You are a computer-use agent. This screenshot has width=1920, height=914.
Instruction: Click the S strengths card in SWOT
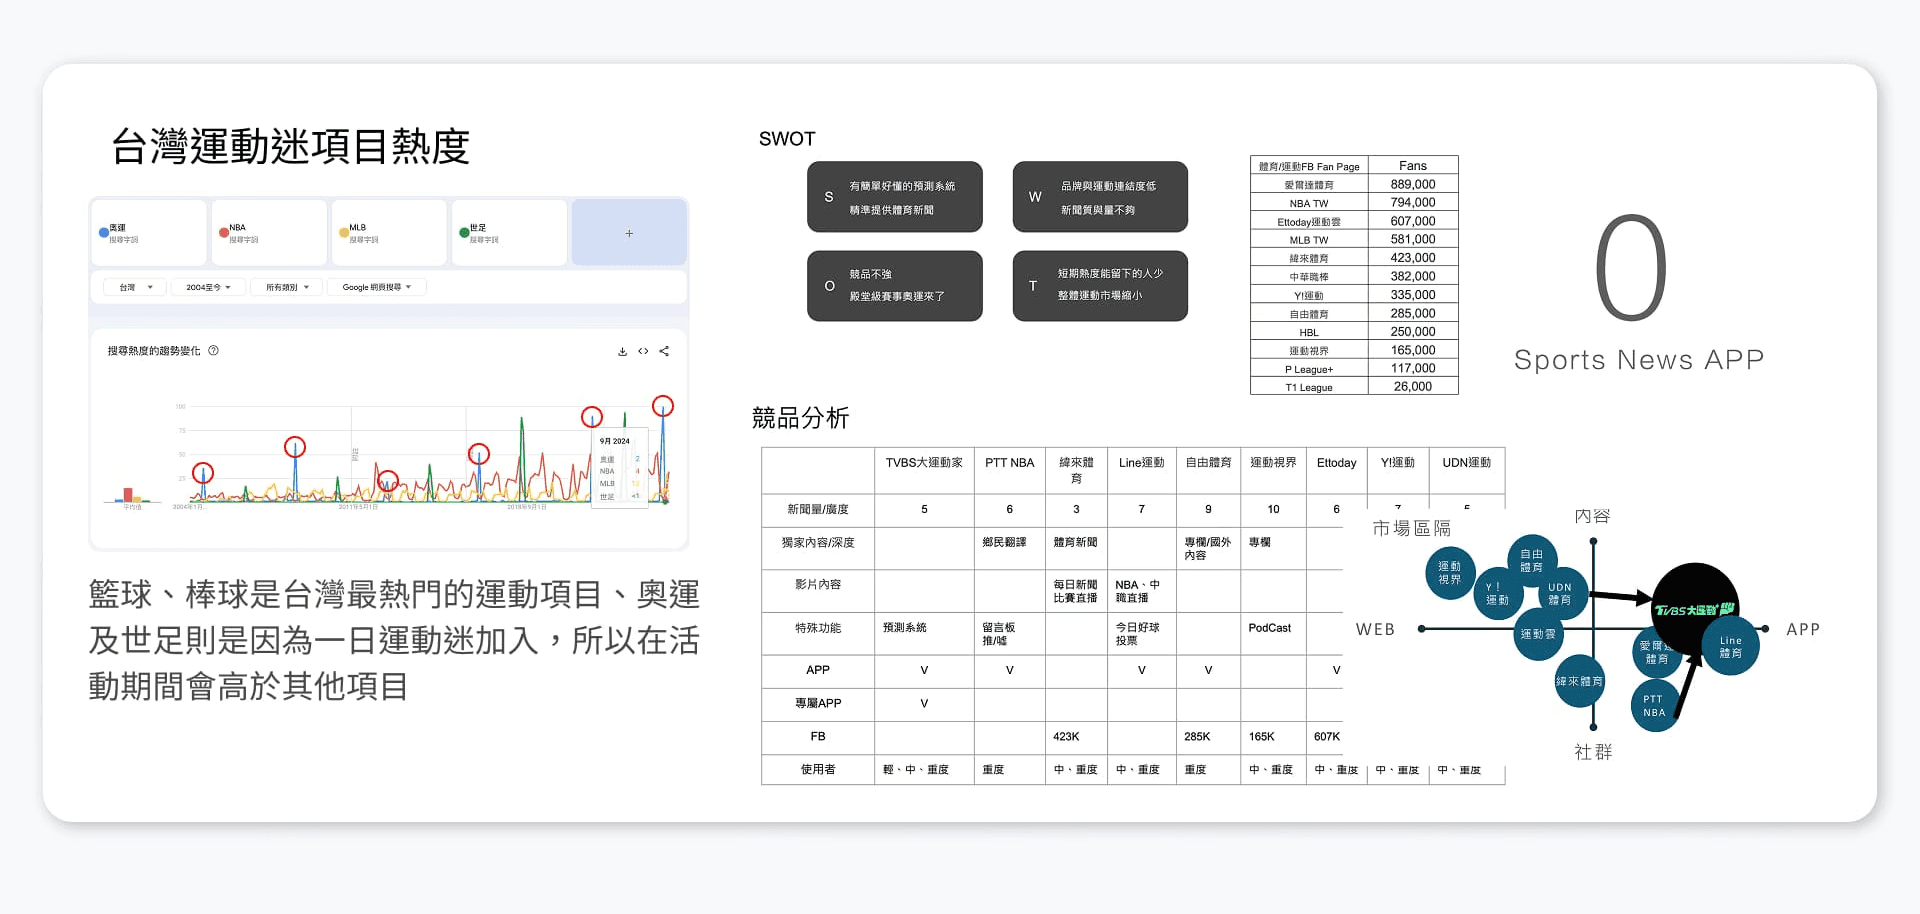[895, 197]
